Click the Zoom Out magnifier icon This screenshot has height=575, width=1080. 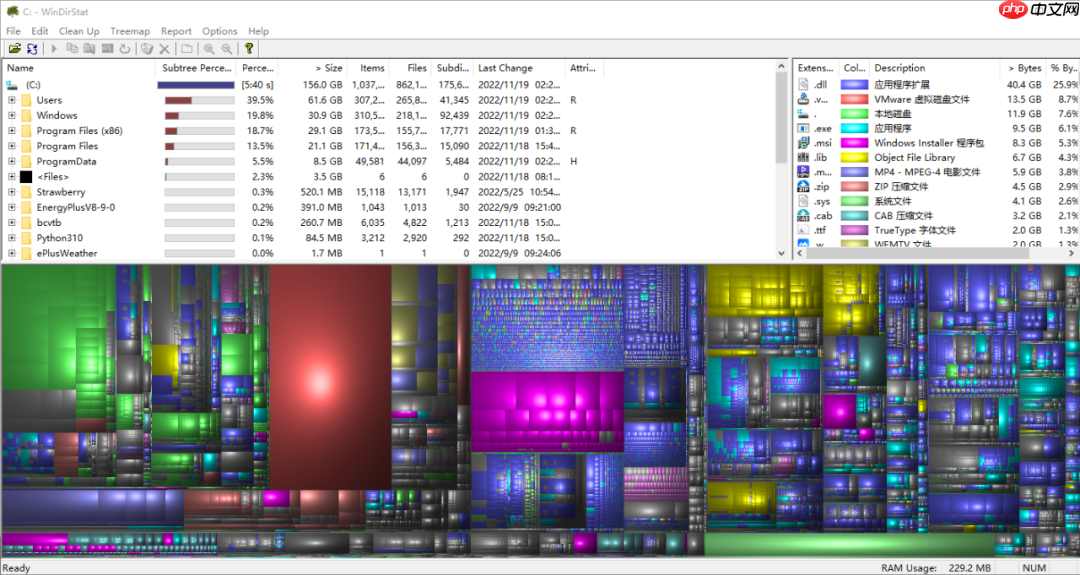pos(227,48)
